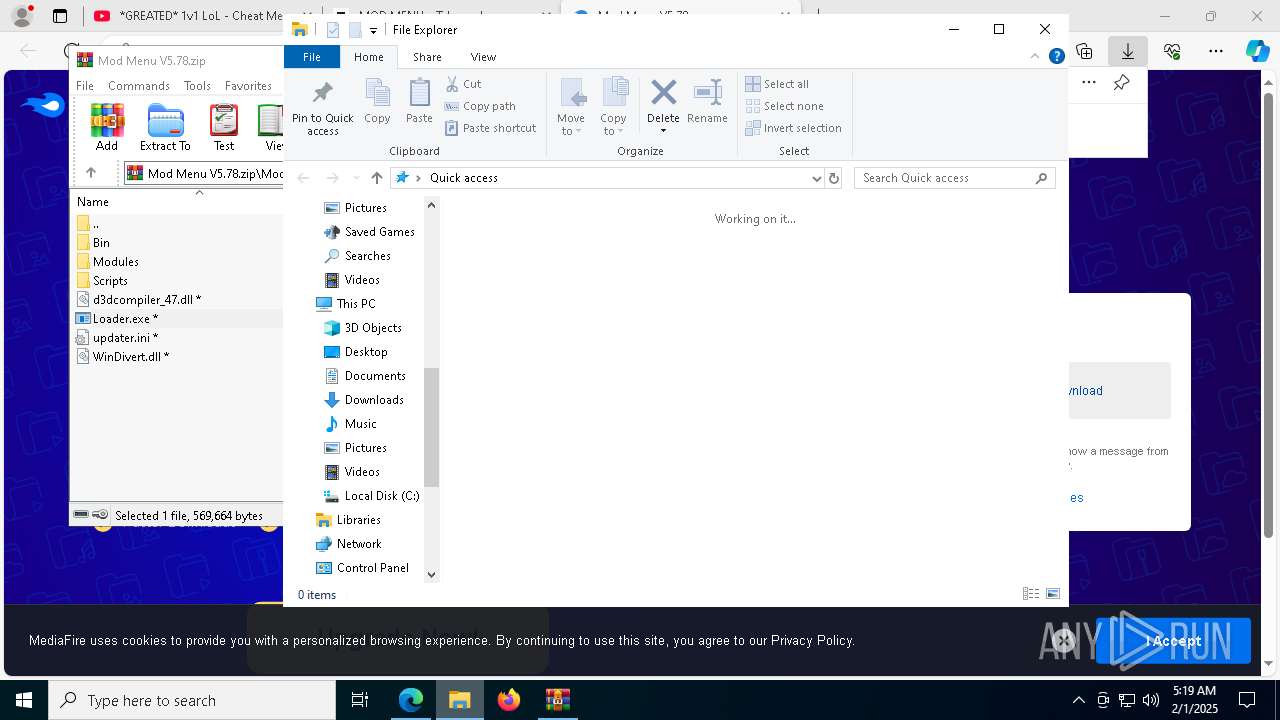1280x720 pixels.
Task: Open the recent locations dropdown arrow
Action: (x=355, y=178)
